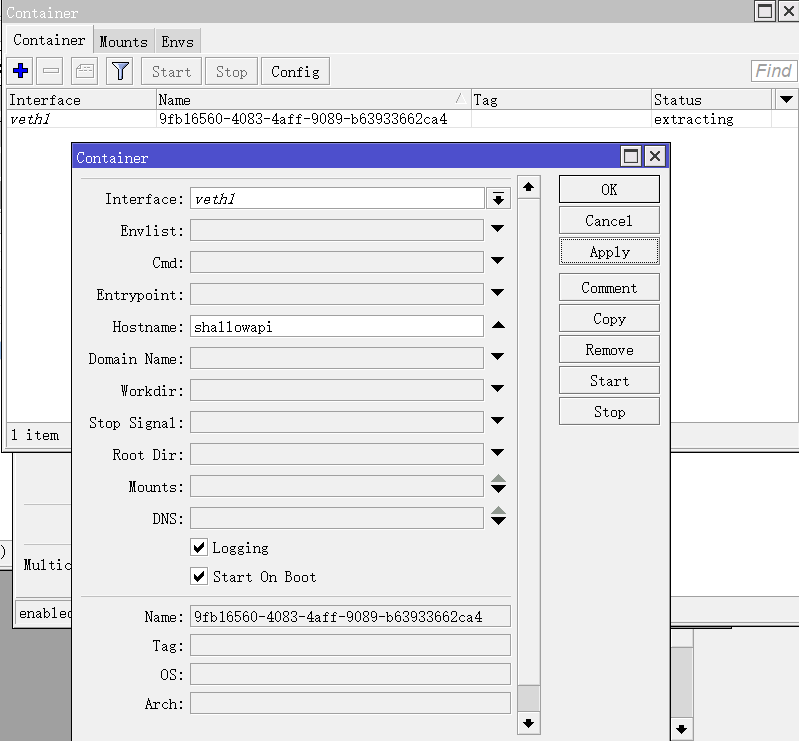Open the Interface dropdown list
Image resolution: width=799 pixels, height=741 pixels.
click(x=498, y=198)
